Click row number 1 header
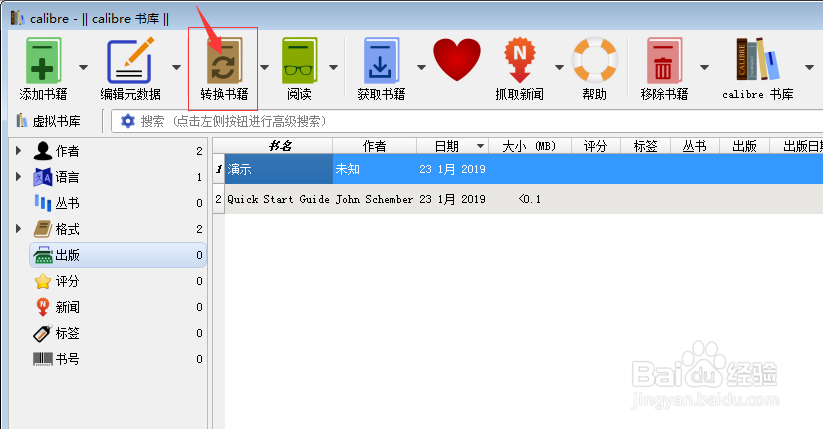Viewport: 823px width, 429px height. pyautogui.click(x=218, y=169)
